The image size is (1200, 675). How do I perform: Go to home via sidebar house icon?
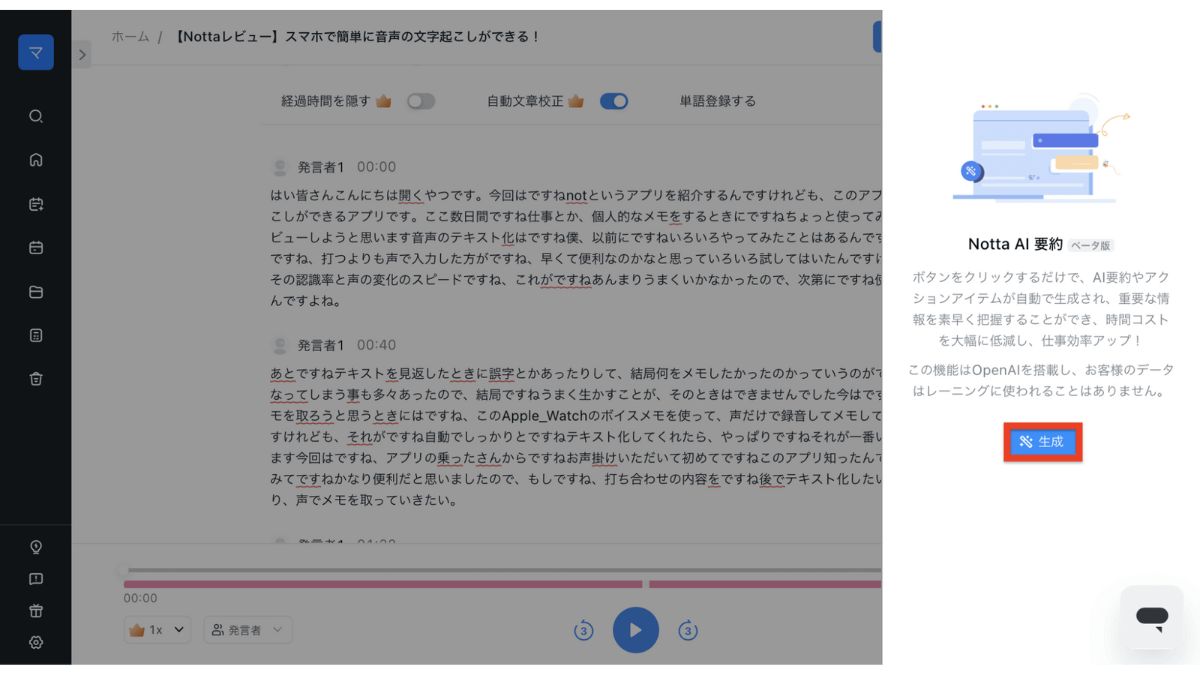pos(36,160)
